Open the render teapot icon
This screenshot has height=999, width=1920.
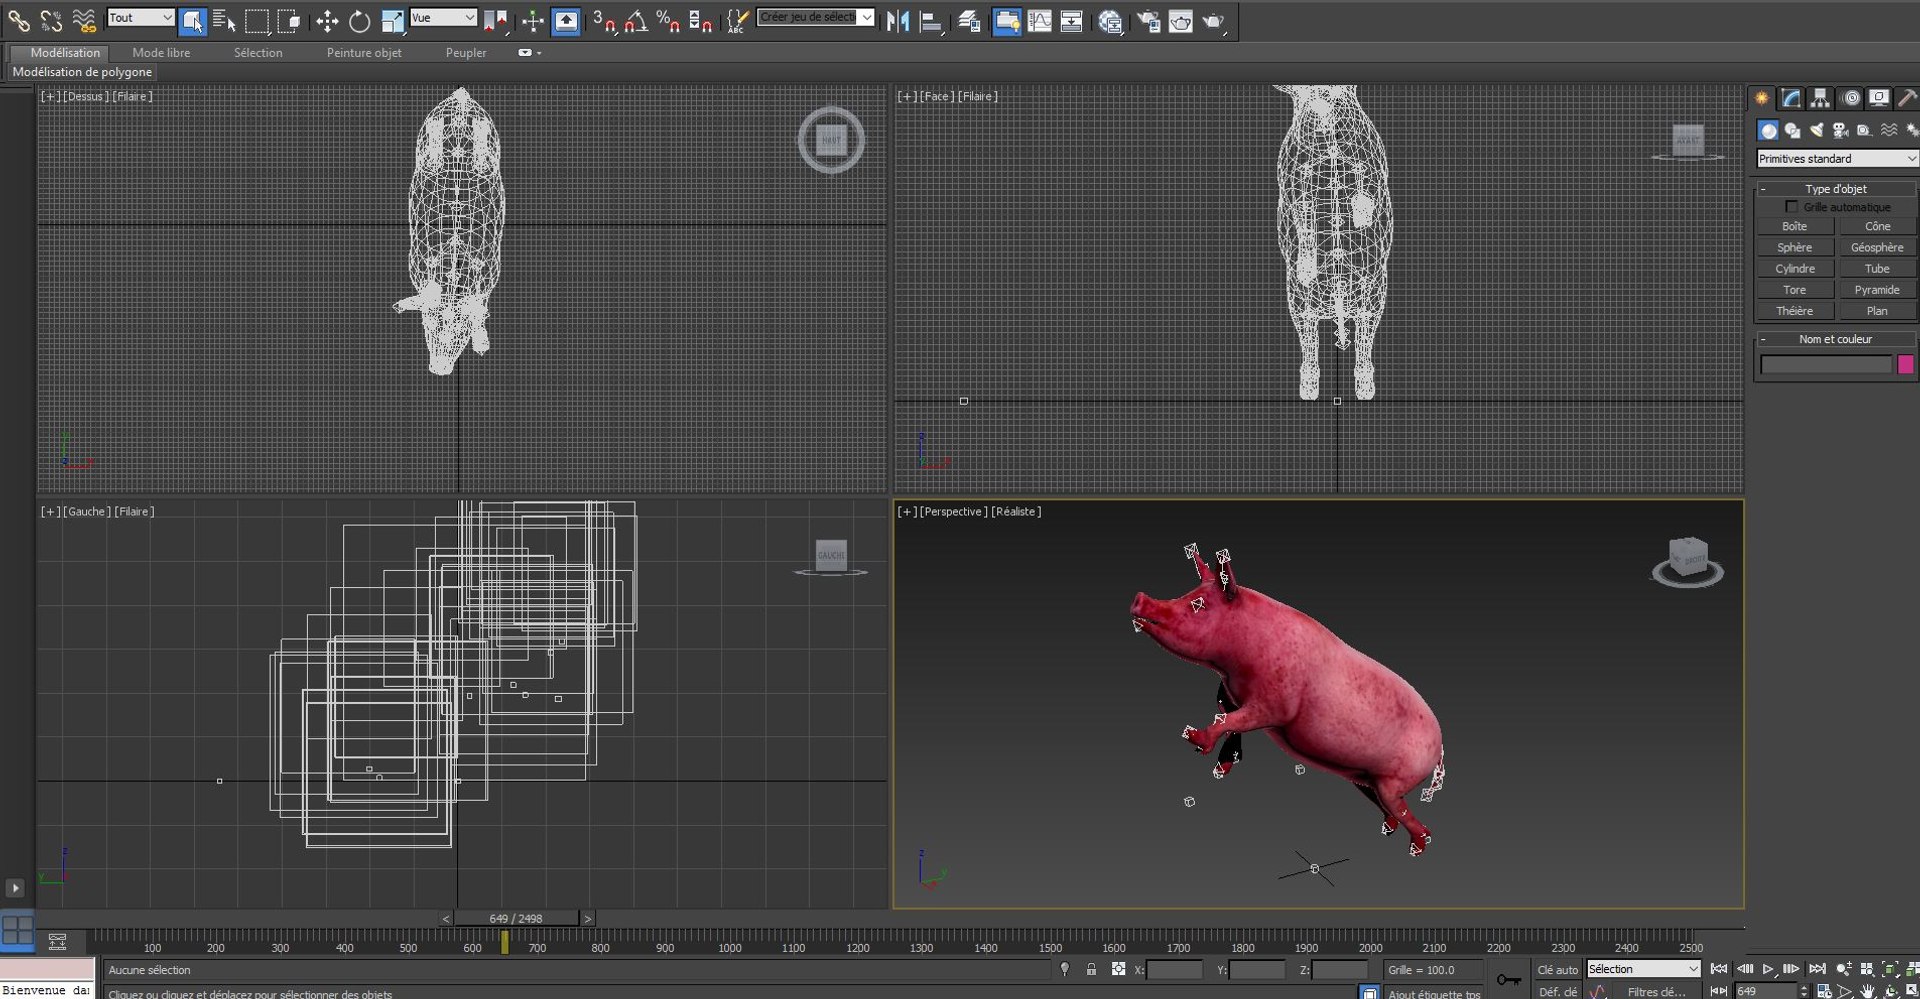(x=1213, y=20)
